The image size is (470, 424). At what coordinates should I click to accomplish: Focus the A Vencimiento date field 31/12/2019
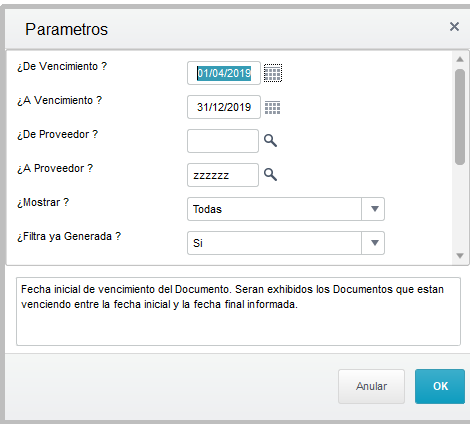coord(224,107)
